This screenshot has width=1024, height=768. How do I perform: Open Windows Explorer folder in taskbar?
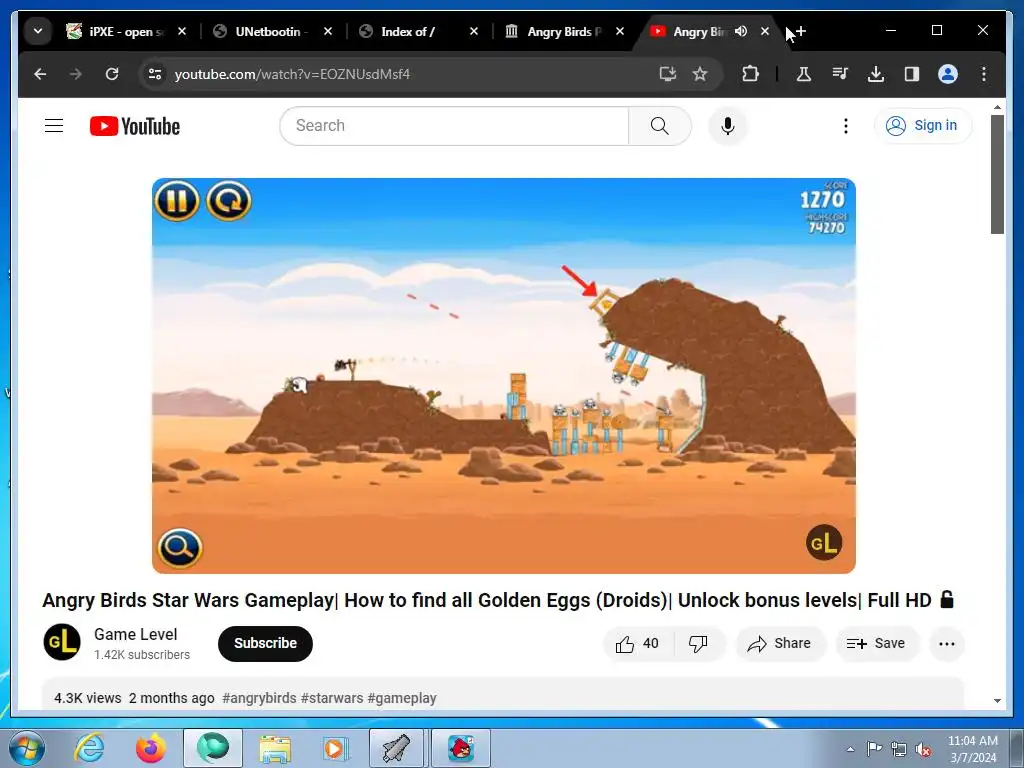point(275,748)
